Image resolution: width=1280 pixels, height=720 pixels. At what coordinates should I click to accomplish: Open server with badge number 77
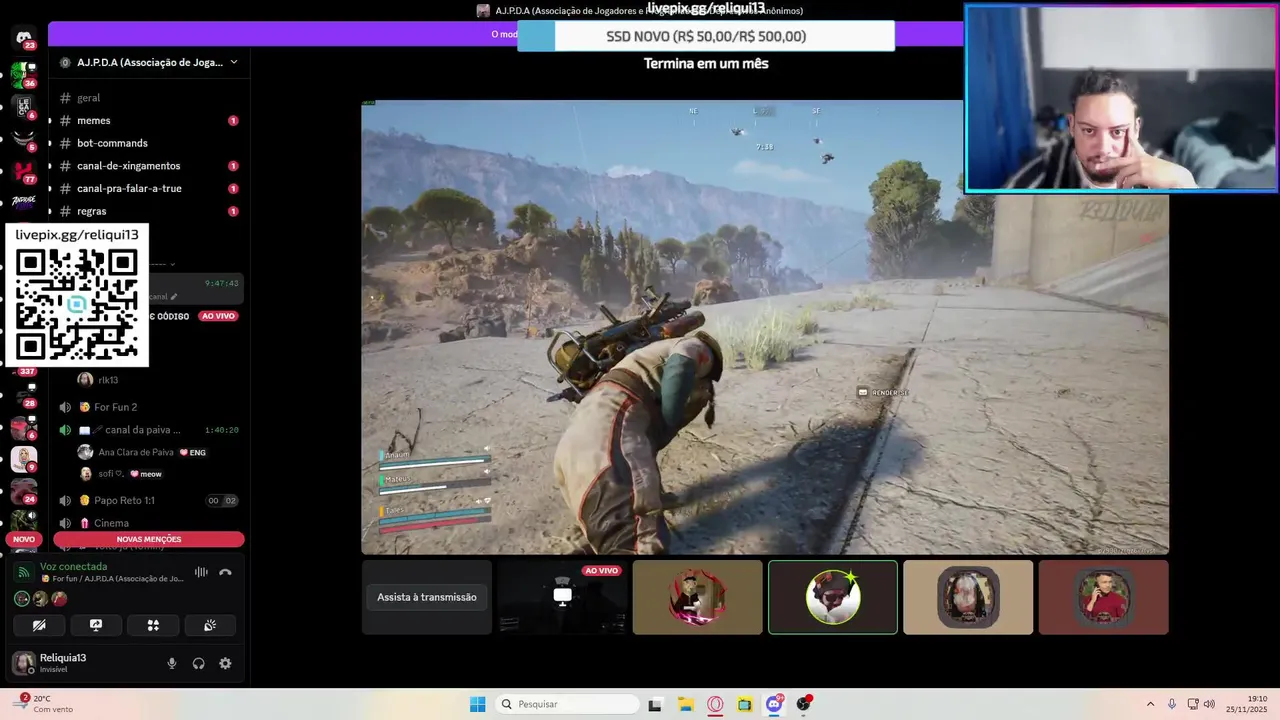click(24, 171)
